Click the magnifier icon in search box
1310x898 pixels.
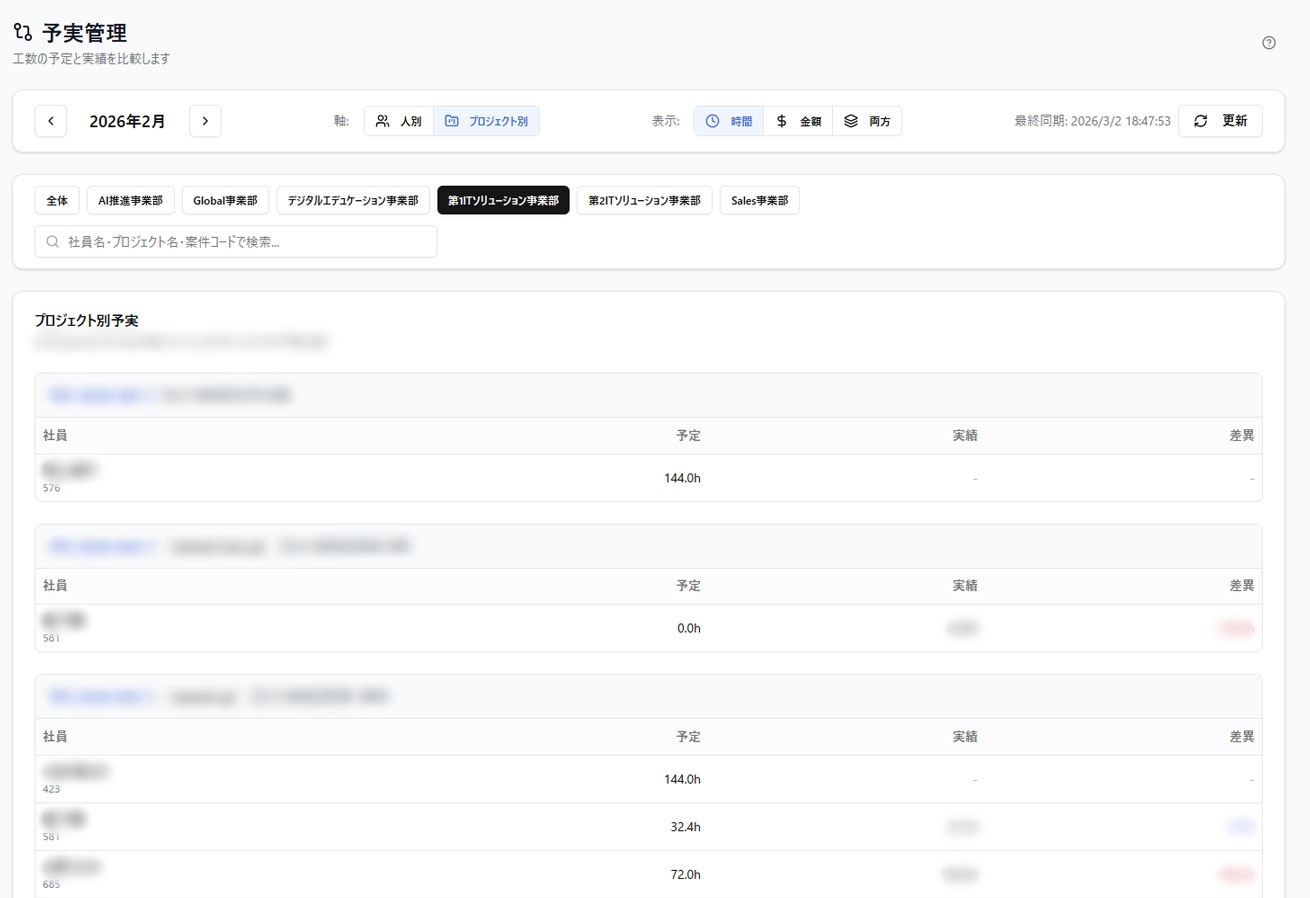click(x=53, y=242)
